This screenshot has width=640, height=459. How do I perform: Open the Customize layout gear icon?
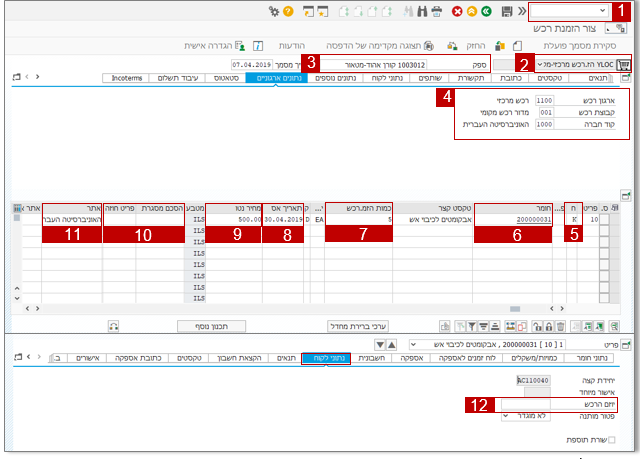(x=273, y=11)
